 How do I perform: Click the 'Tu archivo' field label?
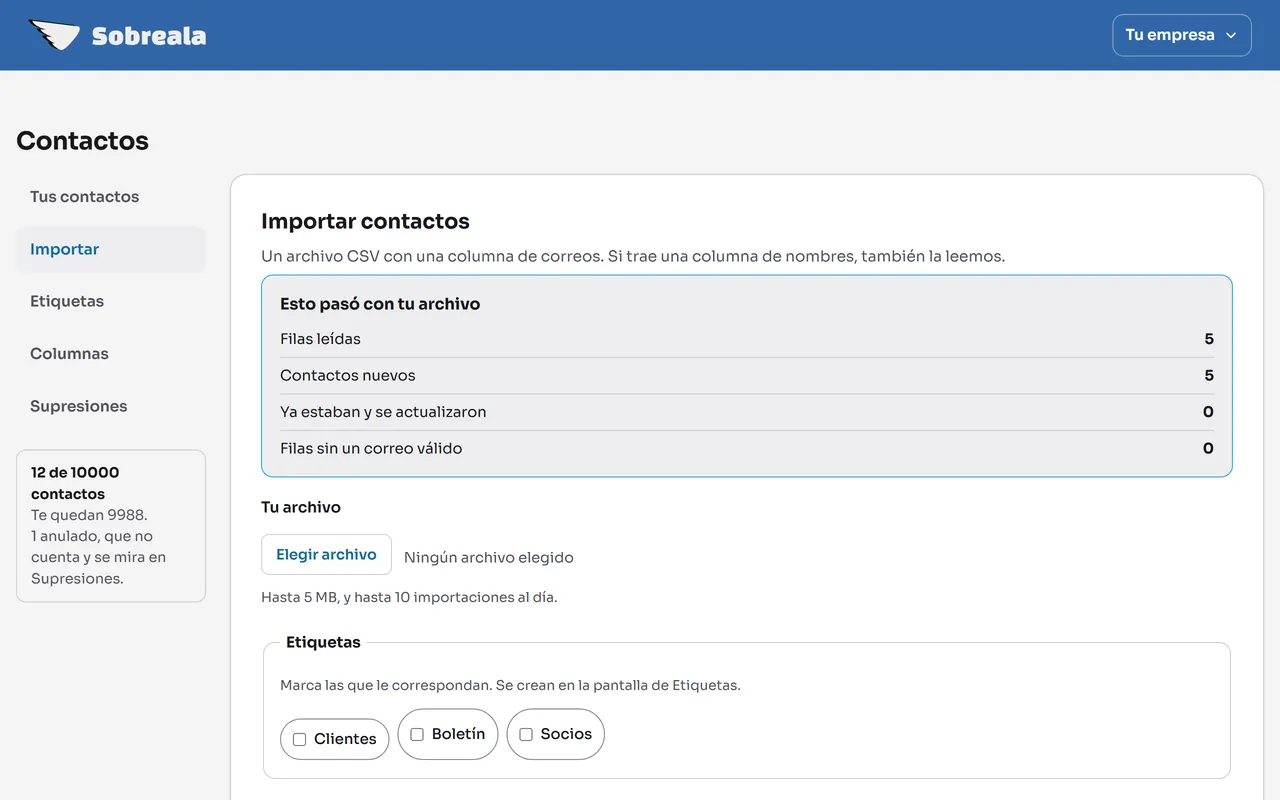(x=301, y=507)
